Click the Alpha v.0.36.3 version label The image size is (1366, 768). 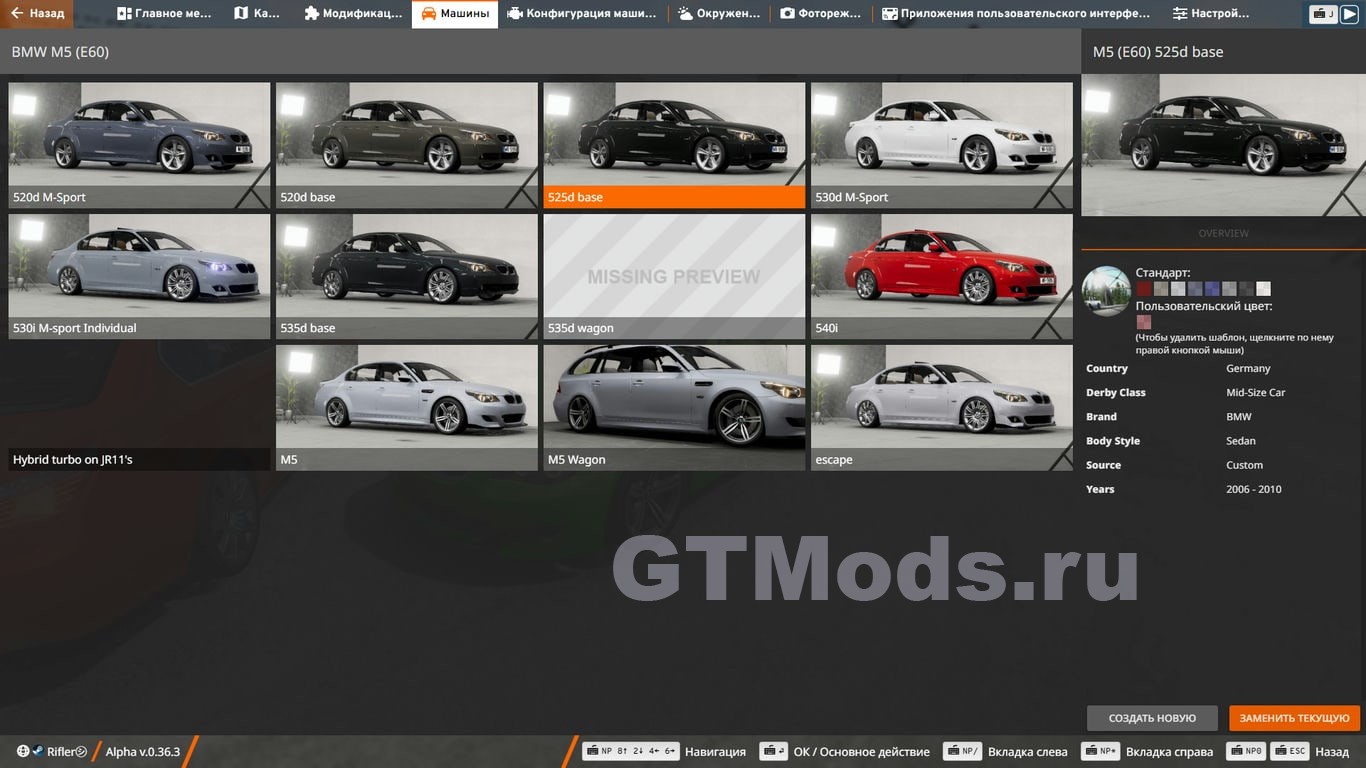tap(142, 752)
